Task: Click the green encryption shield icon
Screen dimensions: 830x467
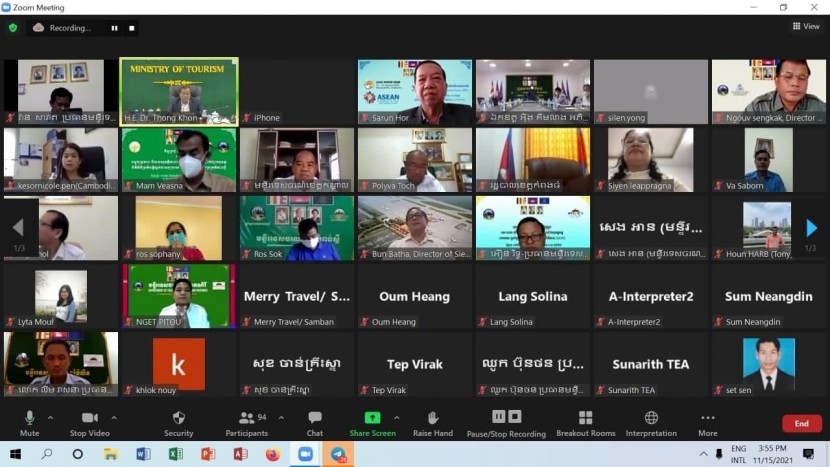Action: coord(13,28)
